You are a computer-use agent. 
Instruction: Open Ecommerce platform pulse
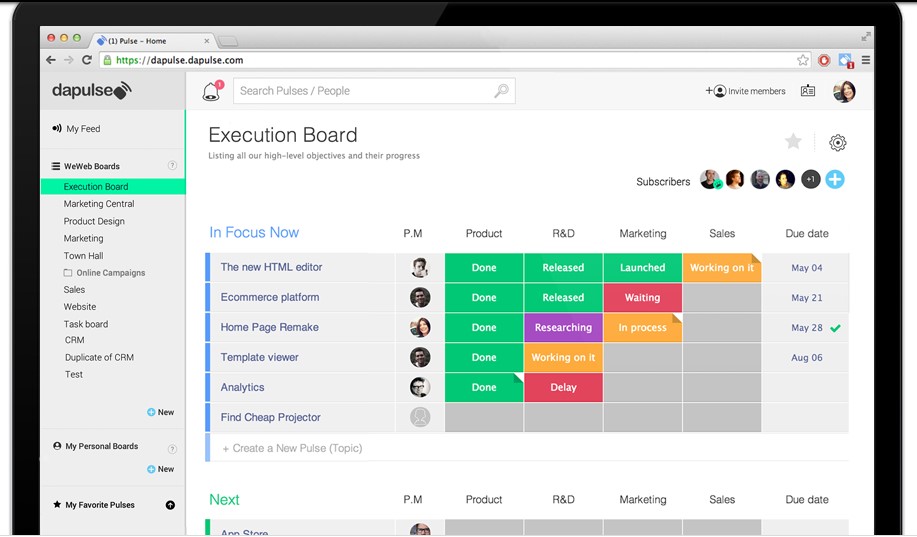click(270, 297)
